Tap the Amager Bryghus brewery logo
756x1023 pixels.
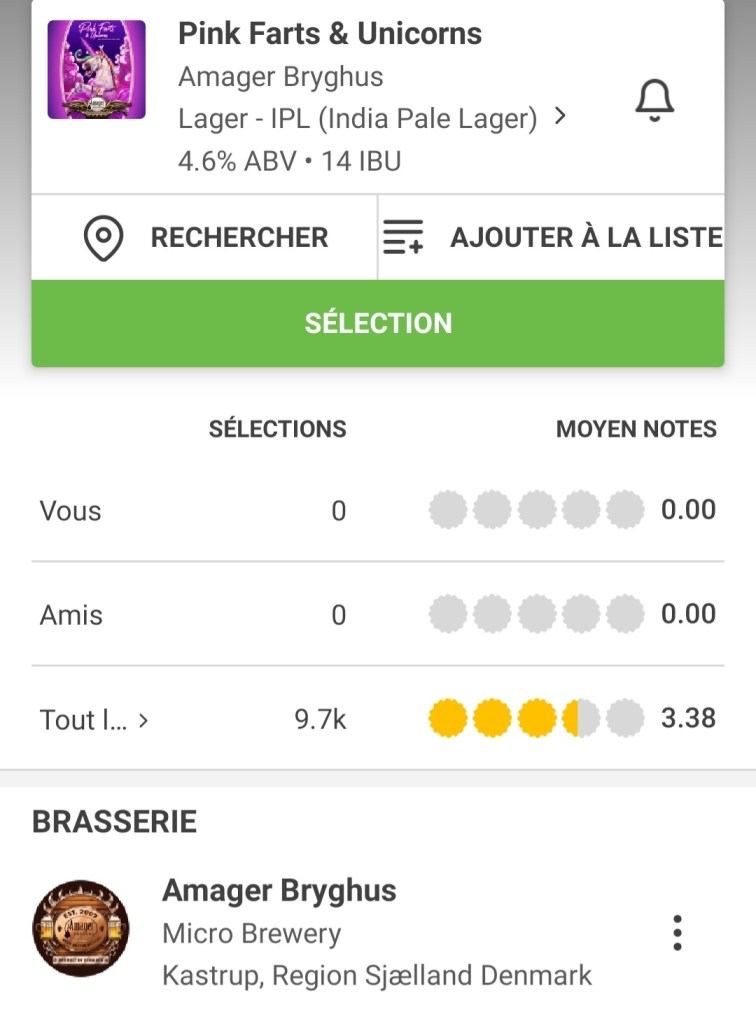pyautogui.click(x=80, y=929)
